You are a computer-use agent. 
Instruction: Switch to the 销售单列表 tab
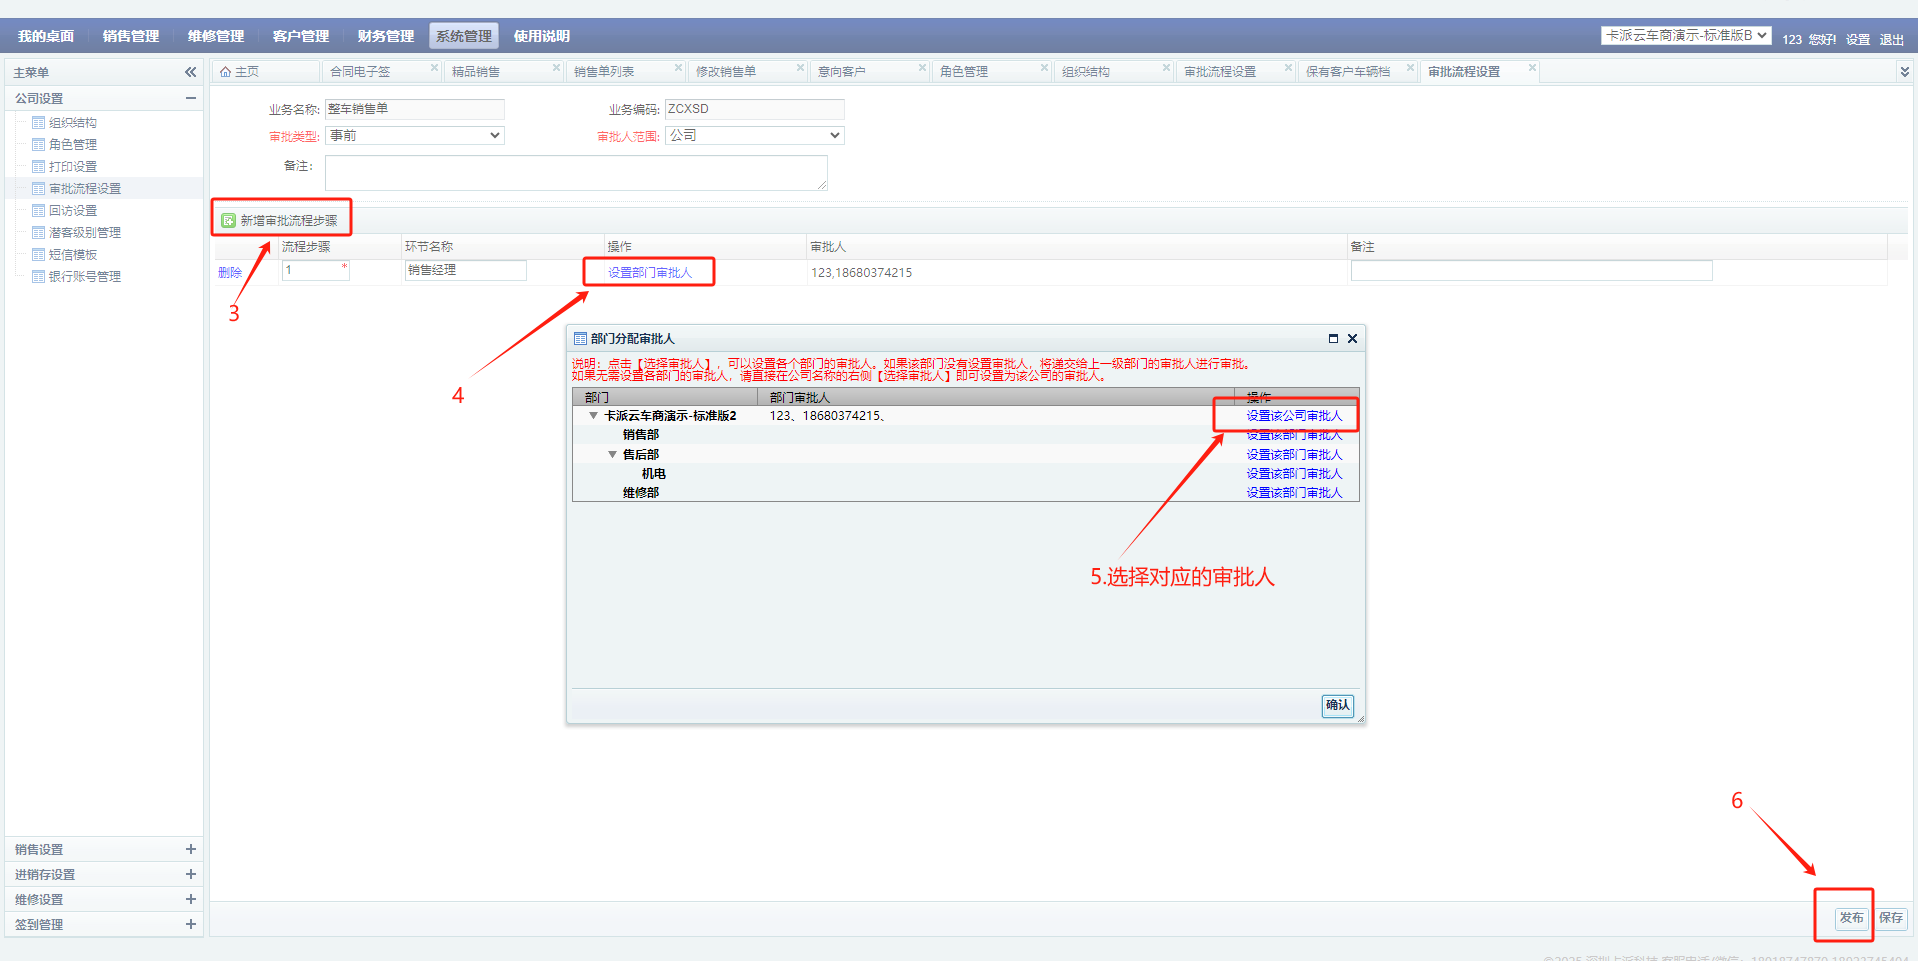[604, 72]
